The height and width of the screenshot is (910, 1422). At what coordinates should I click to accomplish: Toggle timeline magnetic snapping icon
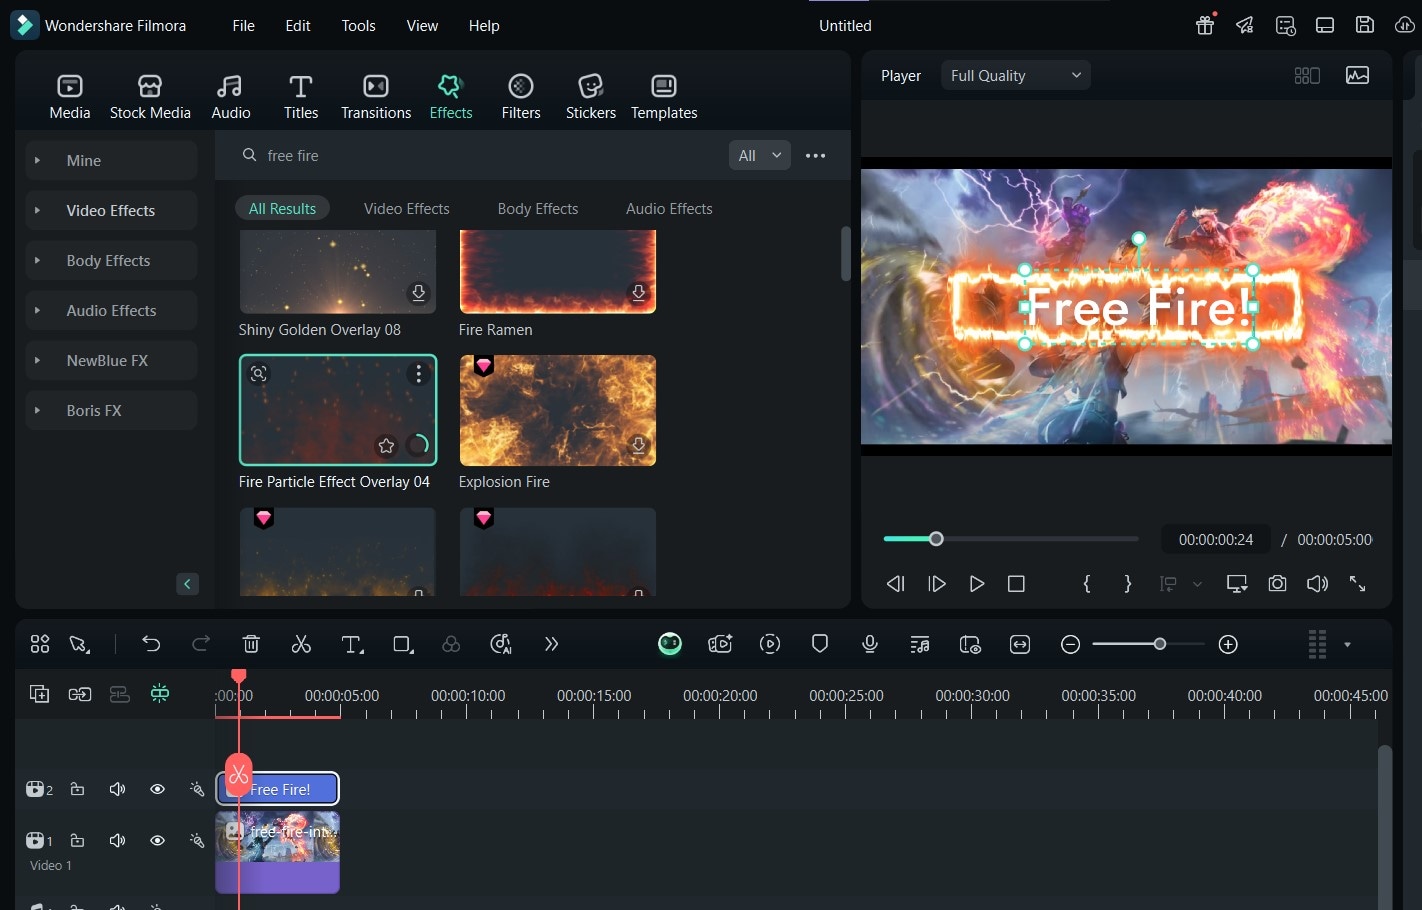click(x=159, y=694)
